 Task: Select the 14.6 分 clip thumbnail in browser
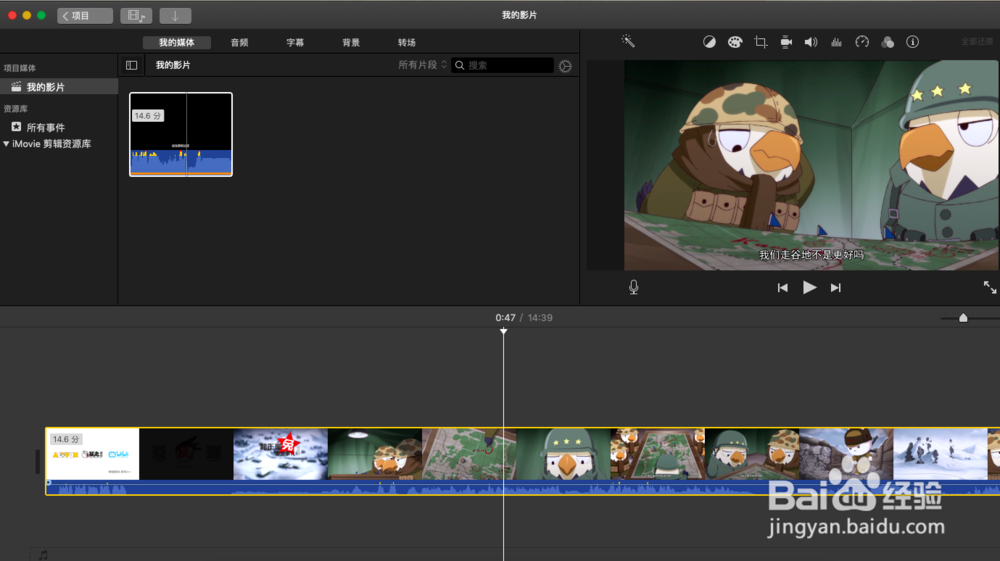coord(181,135)
